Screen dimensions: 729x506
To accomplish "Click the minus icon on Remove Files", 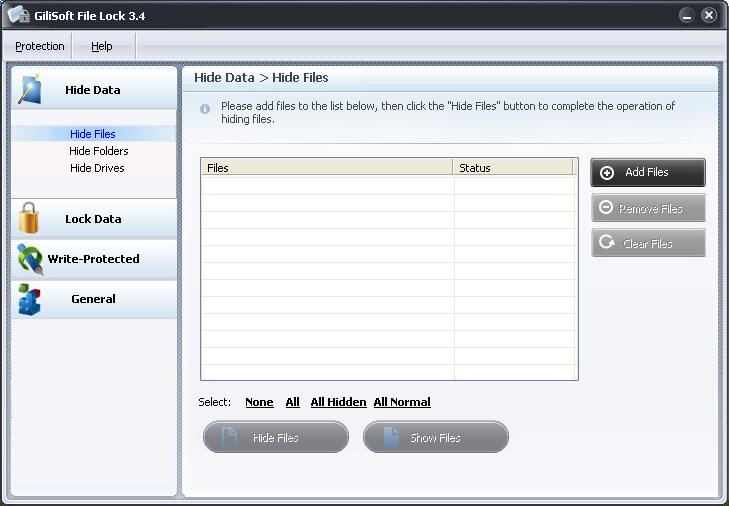I will coord(606,207).
